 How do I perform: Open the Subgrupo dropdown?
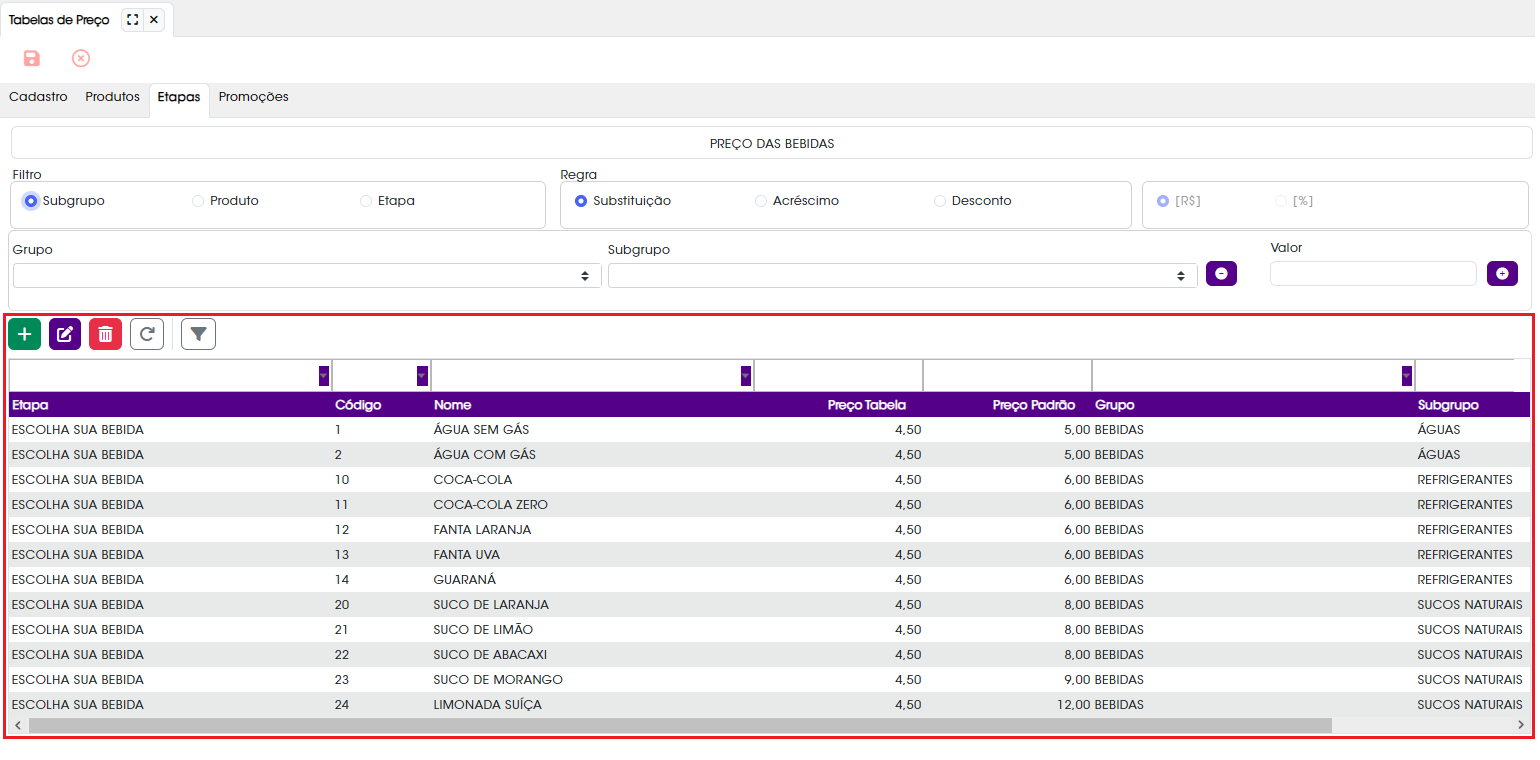tap(902, 276)
